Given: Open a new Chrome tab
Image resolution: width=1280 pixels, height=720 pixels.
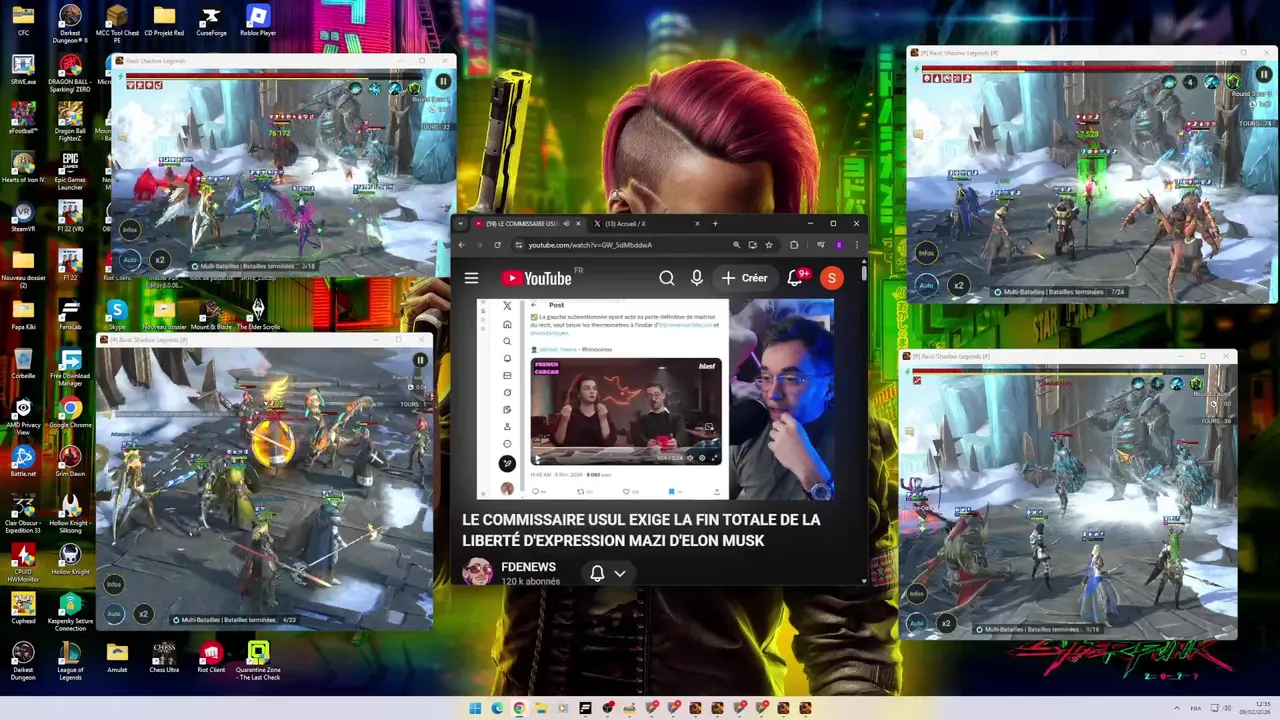Looking at the screenshot, I should tap(715, 224).
